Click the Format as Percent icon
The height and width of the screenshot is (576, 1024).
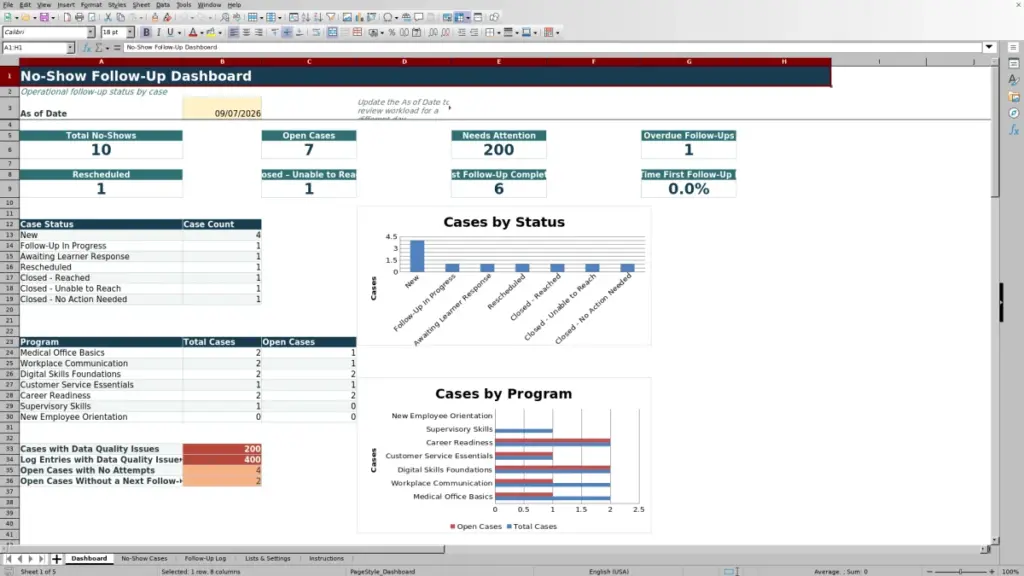click(x=392, y=32)
